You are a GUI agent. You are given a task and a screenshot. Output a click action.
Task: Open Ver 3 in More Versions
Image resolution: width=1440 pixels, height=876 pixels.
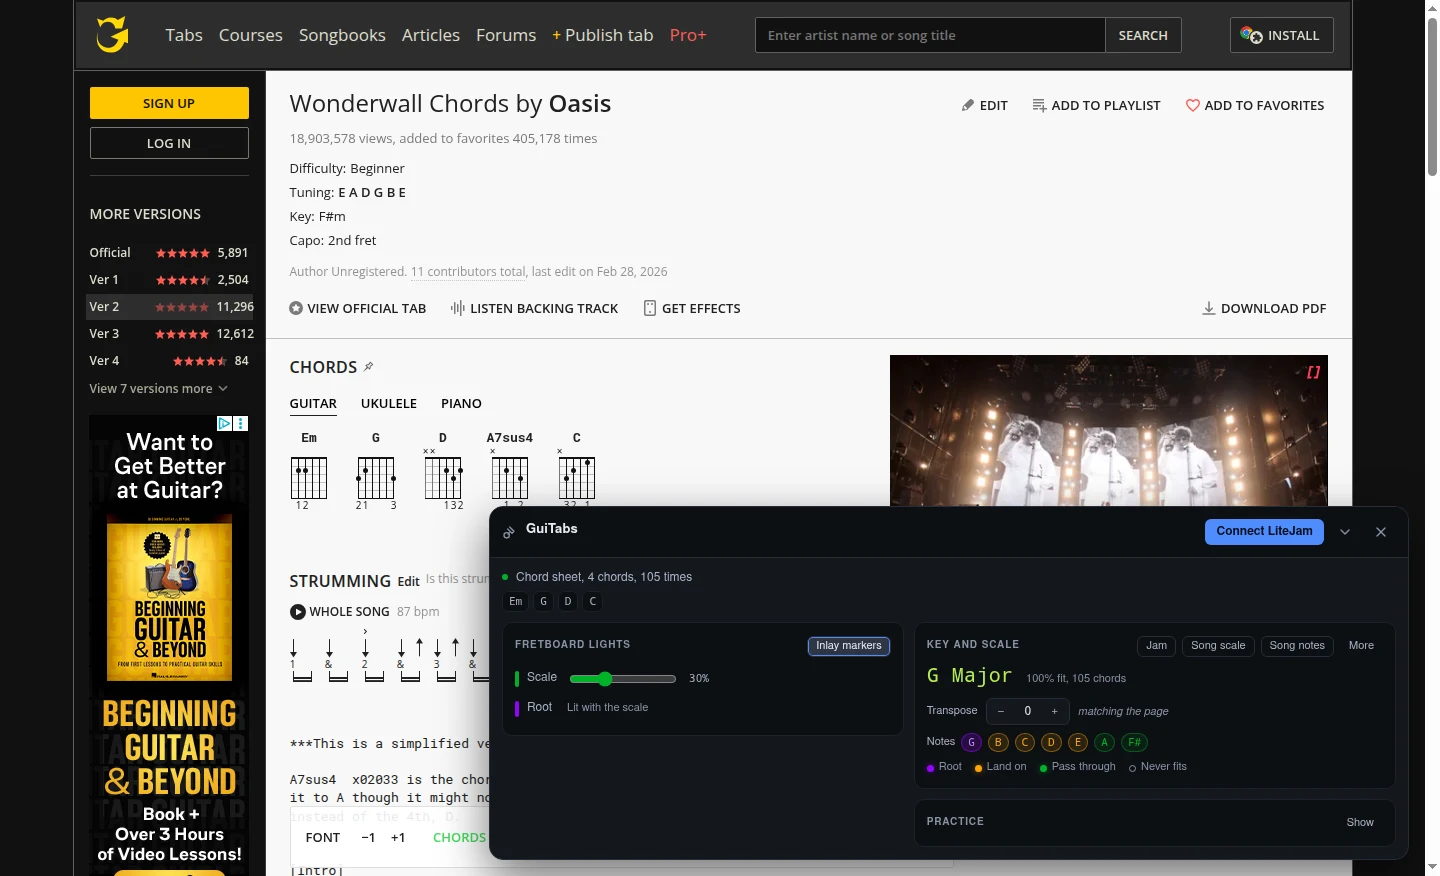point(171,334)
